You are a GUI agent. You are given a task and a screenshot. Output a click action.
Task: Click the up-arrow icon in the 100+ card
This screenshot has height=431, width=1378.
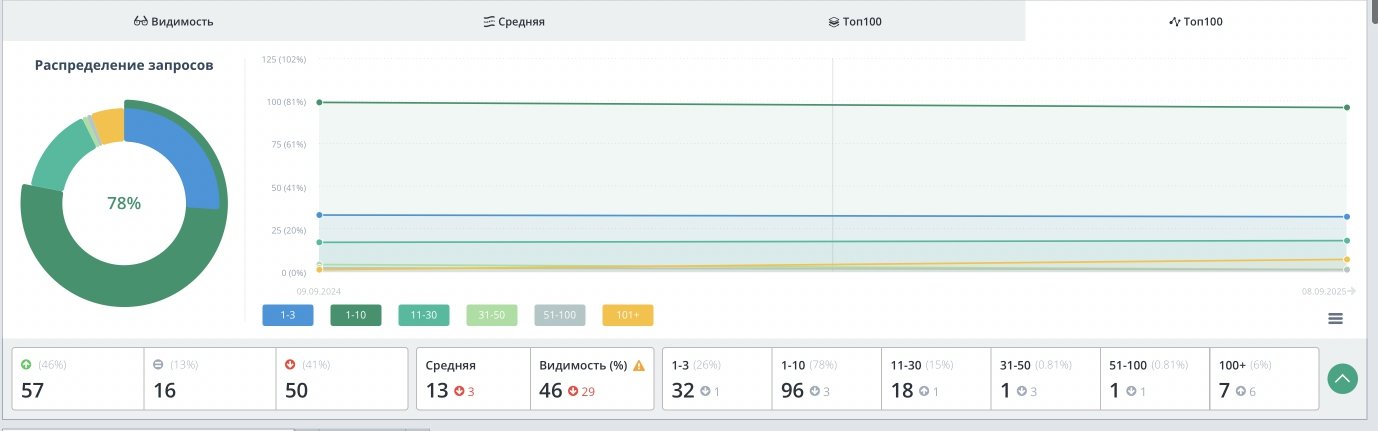(x=1240, y=392)
